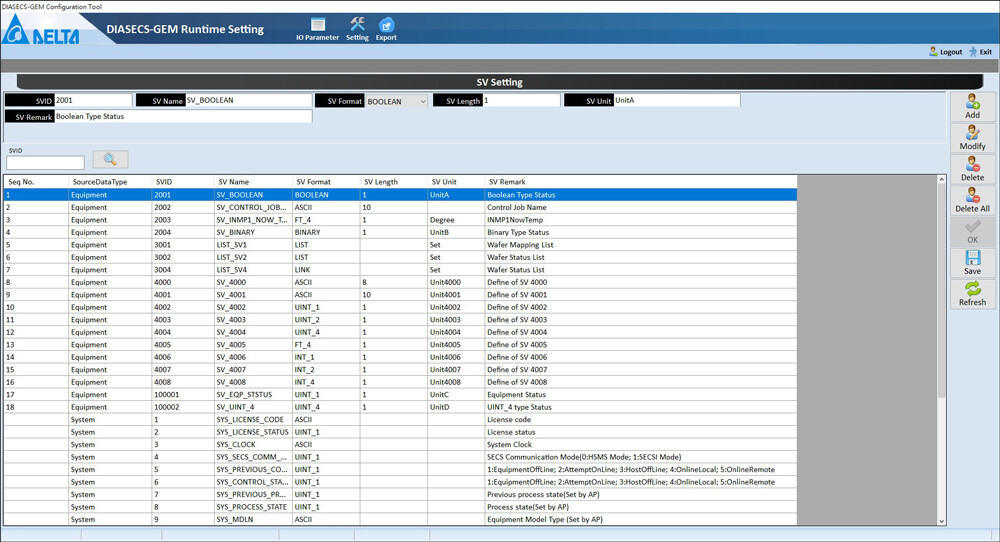Screen dimensions: 1000x542
Task: Click the Add user icon button
Action: (x=972, y=106)
